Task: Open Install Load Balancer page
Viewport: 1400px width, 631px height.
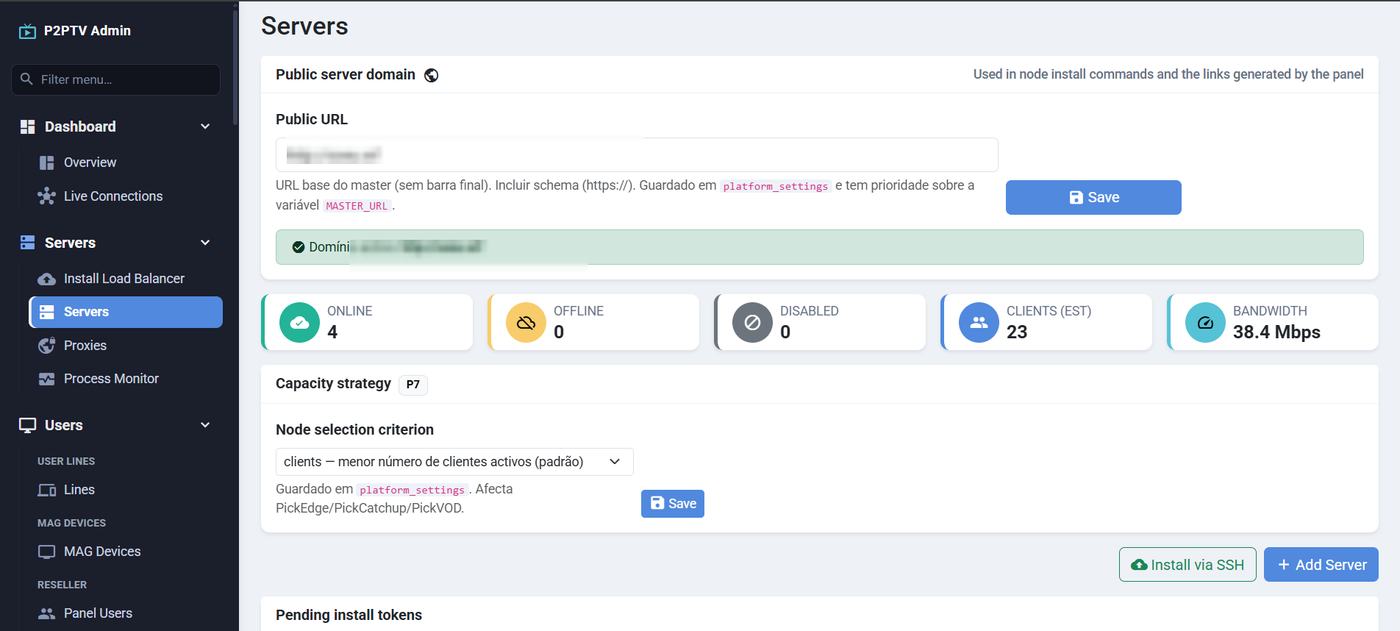Action: (x=126, y=279)
